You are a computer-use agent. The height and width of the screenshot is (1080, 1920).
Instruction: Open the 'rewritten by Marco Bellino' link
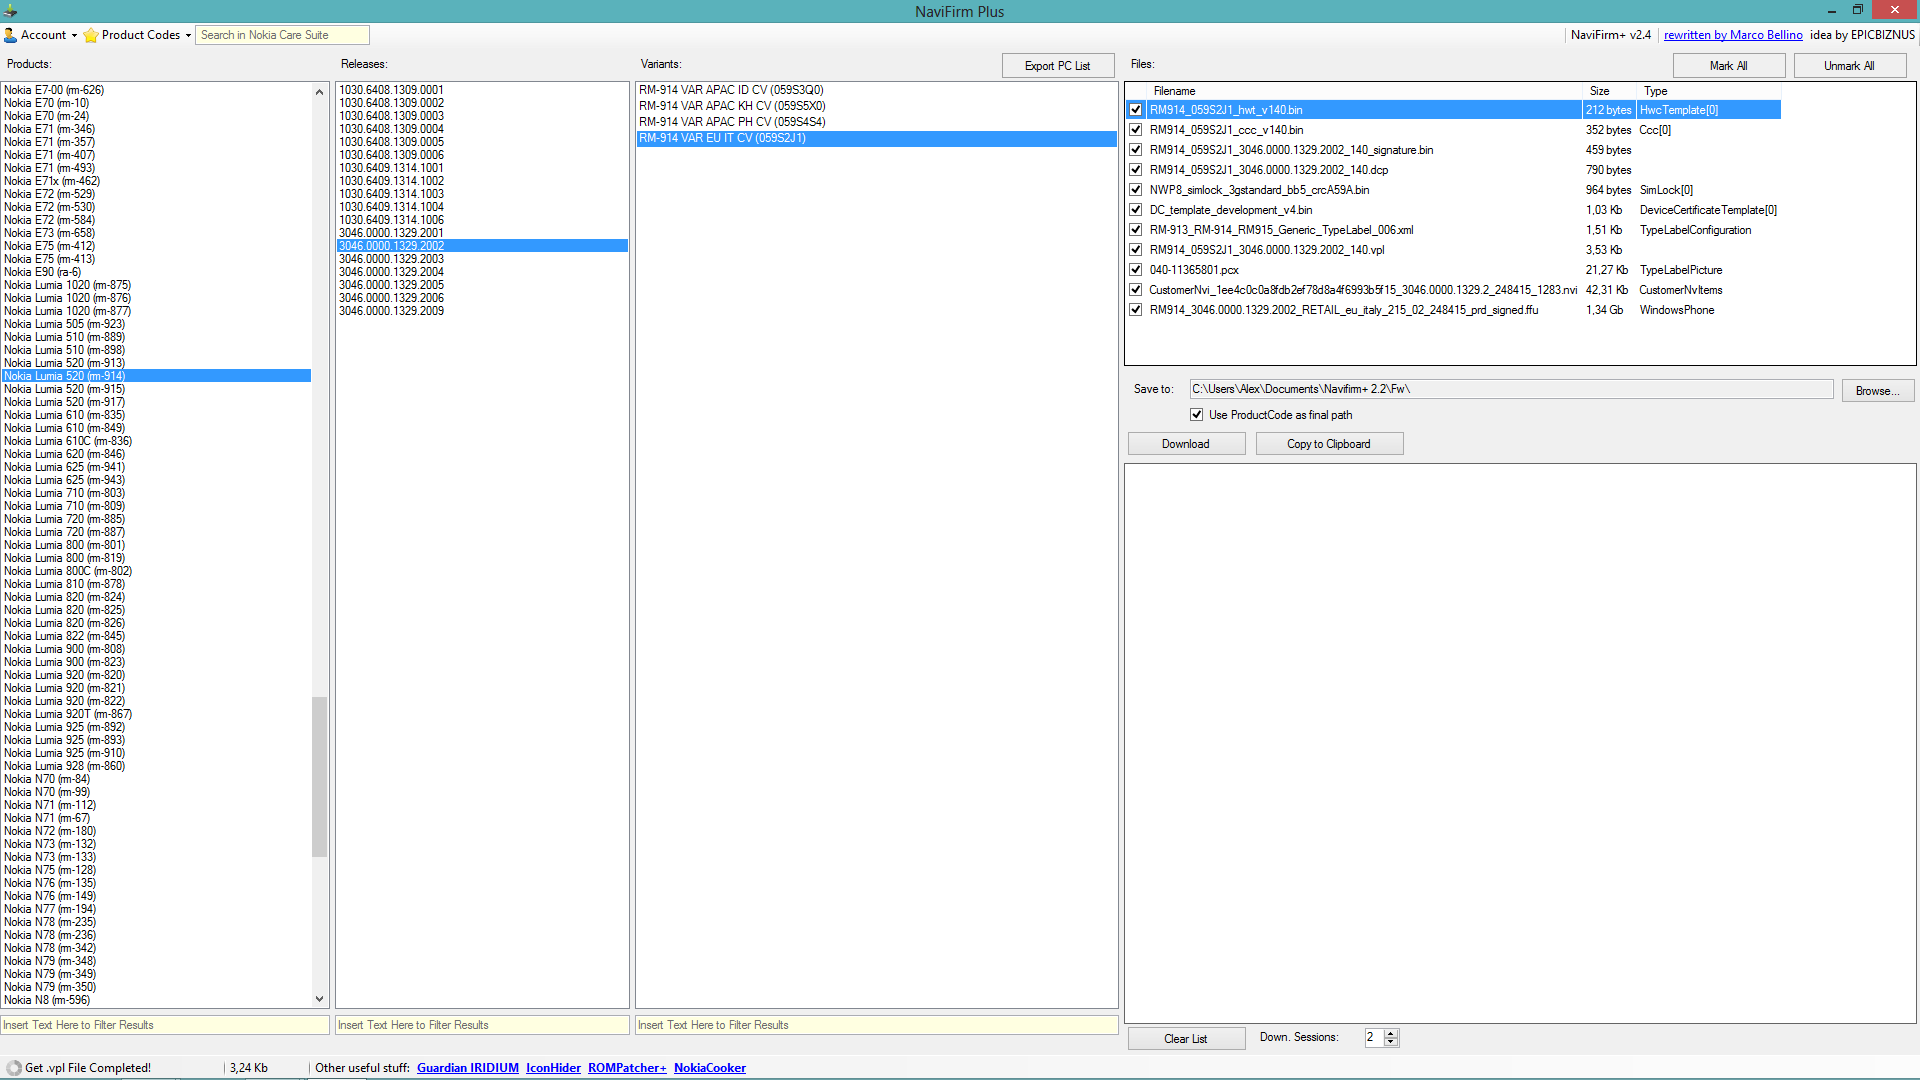tap(1733, 35)
